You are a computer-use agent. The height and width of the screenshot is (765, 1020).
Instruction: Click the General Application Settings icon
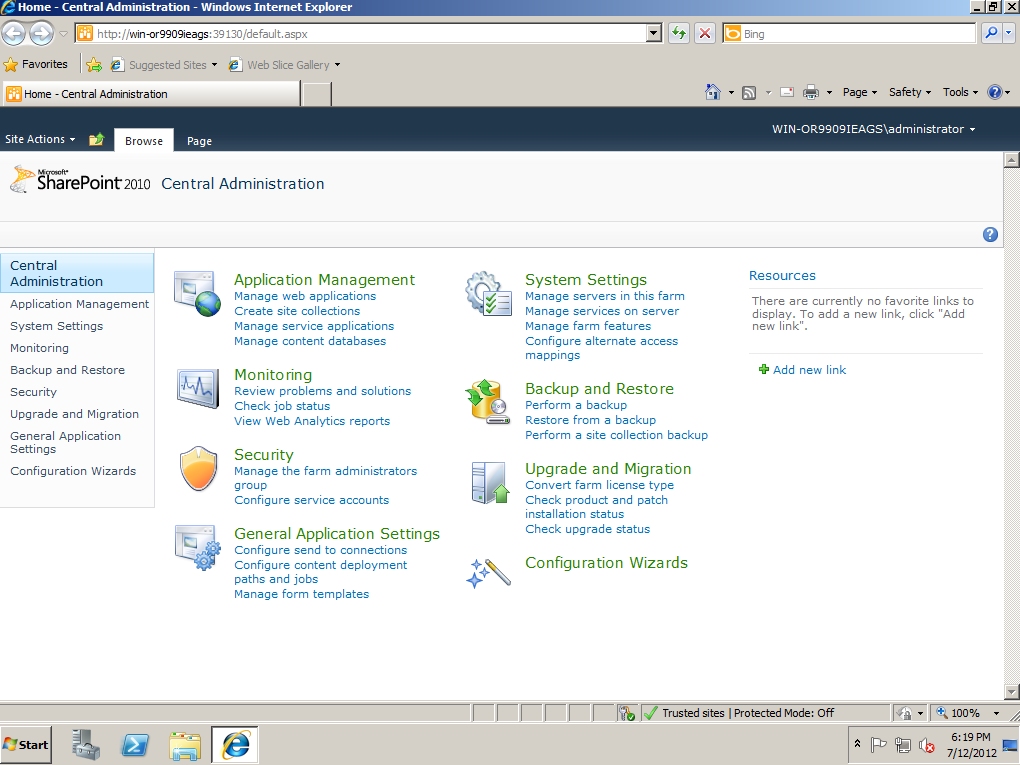pyautogui.click(x=196, y=548)
